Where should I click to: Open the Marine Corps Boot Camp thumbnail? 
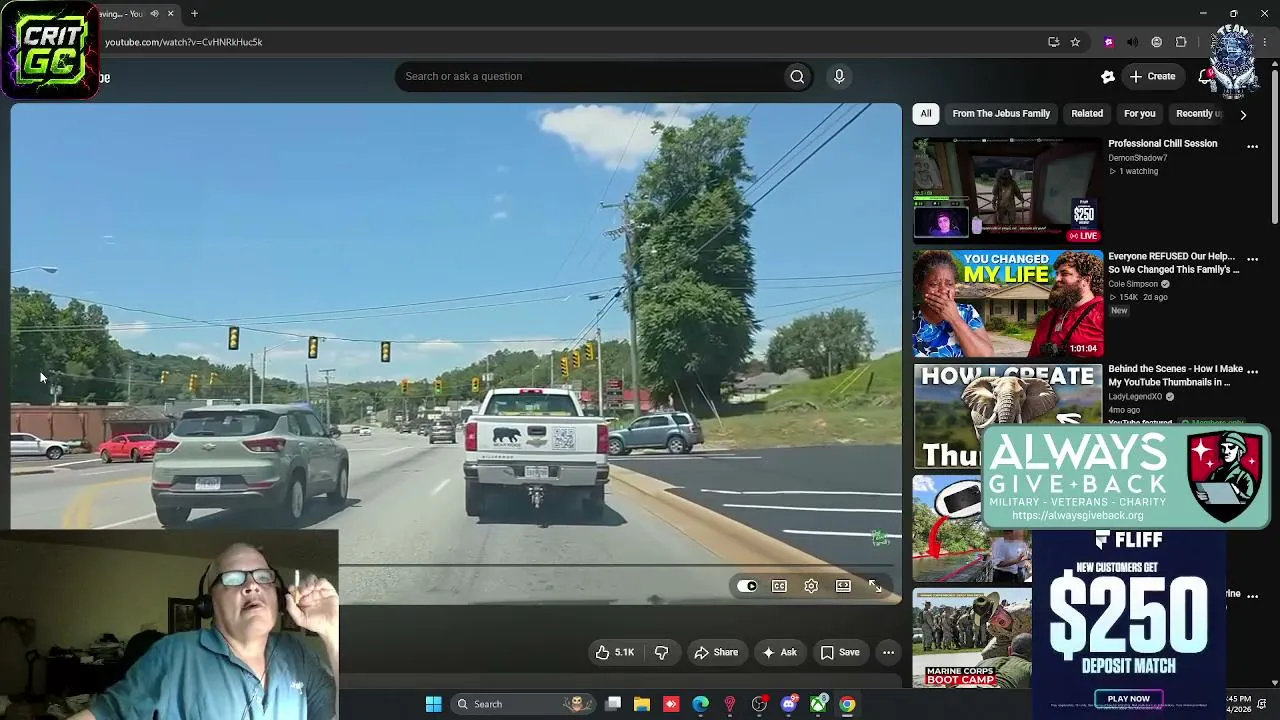(x=972, y=637)
